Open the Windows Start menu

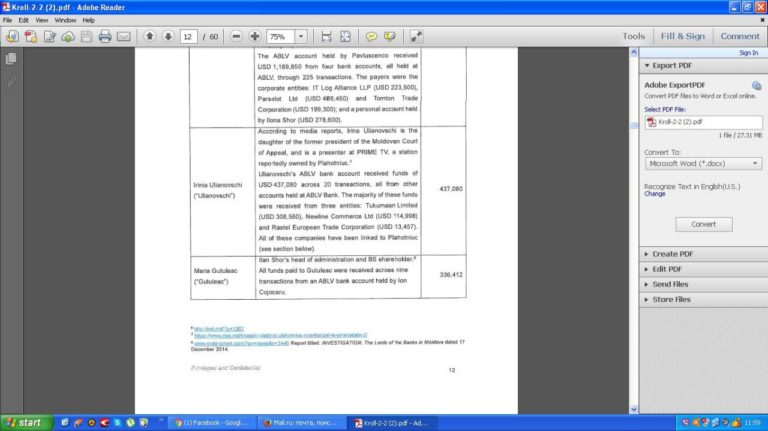(x=24, y=423)
